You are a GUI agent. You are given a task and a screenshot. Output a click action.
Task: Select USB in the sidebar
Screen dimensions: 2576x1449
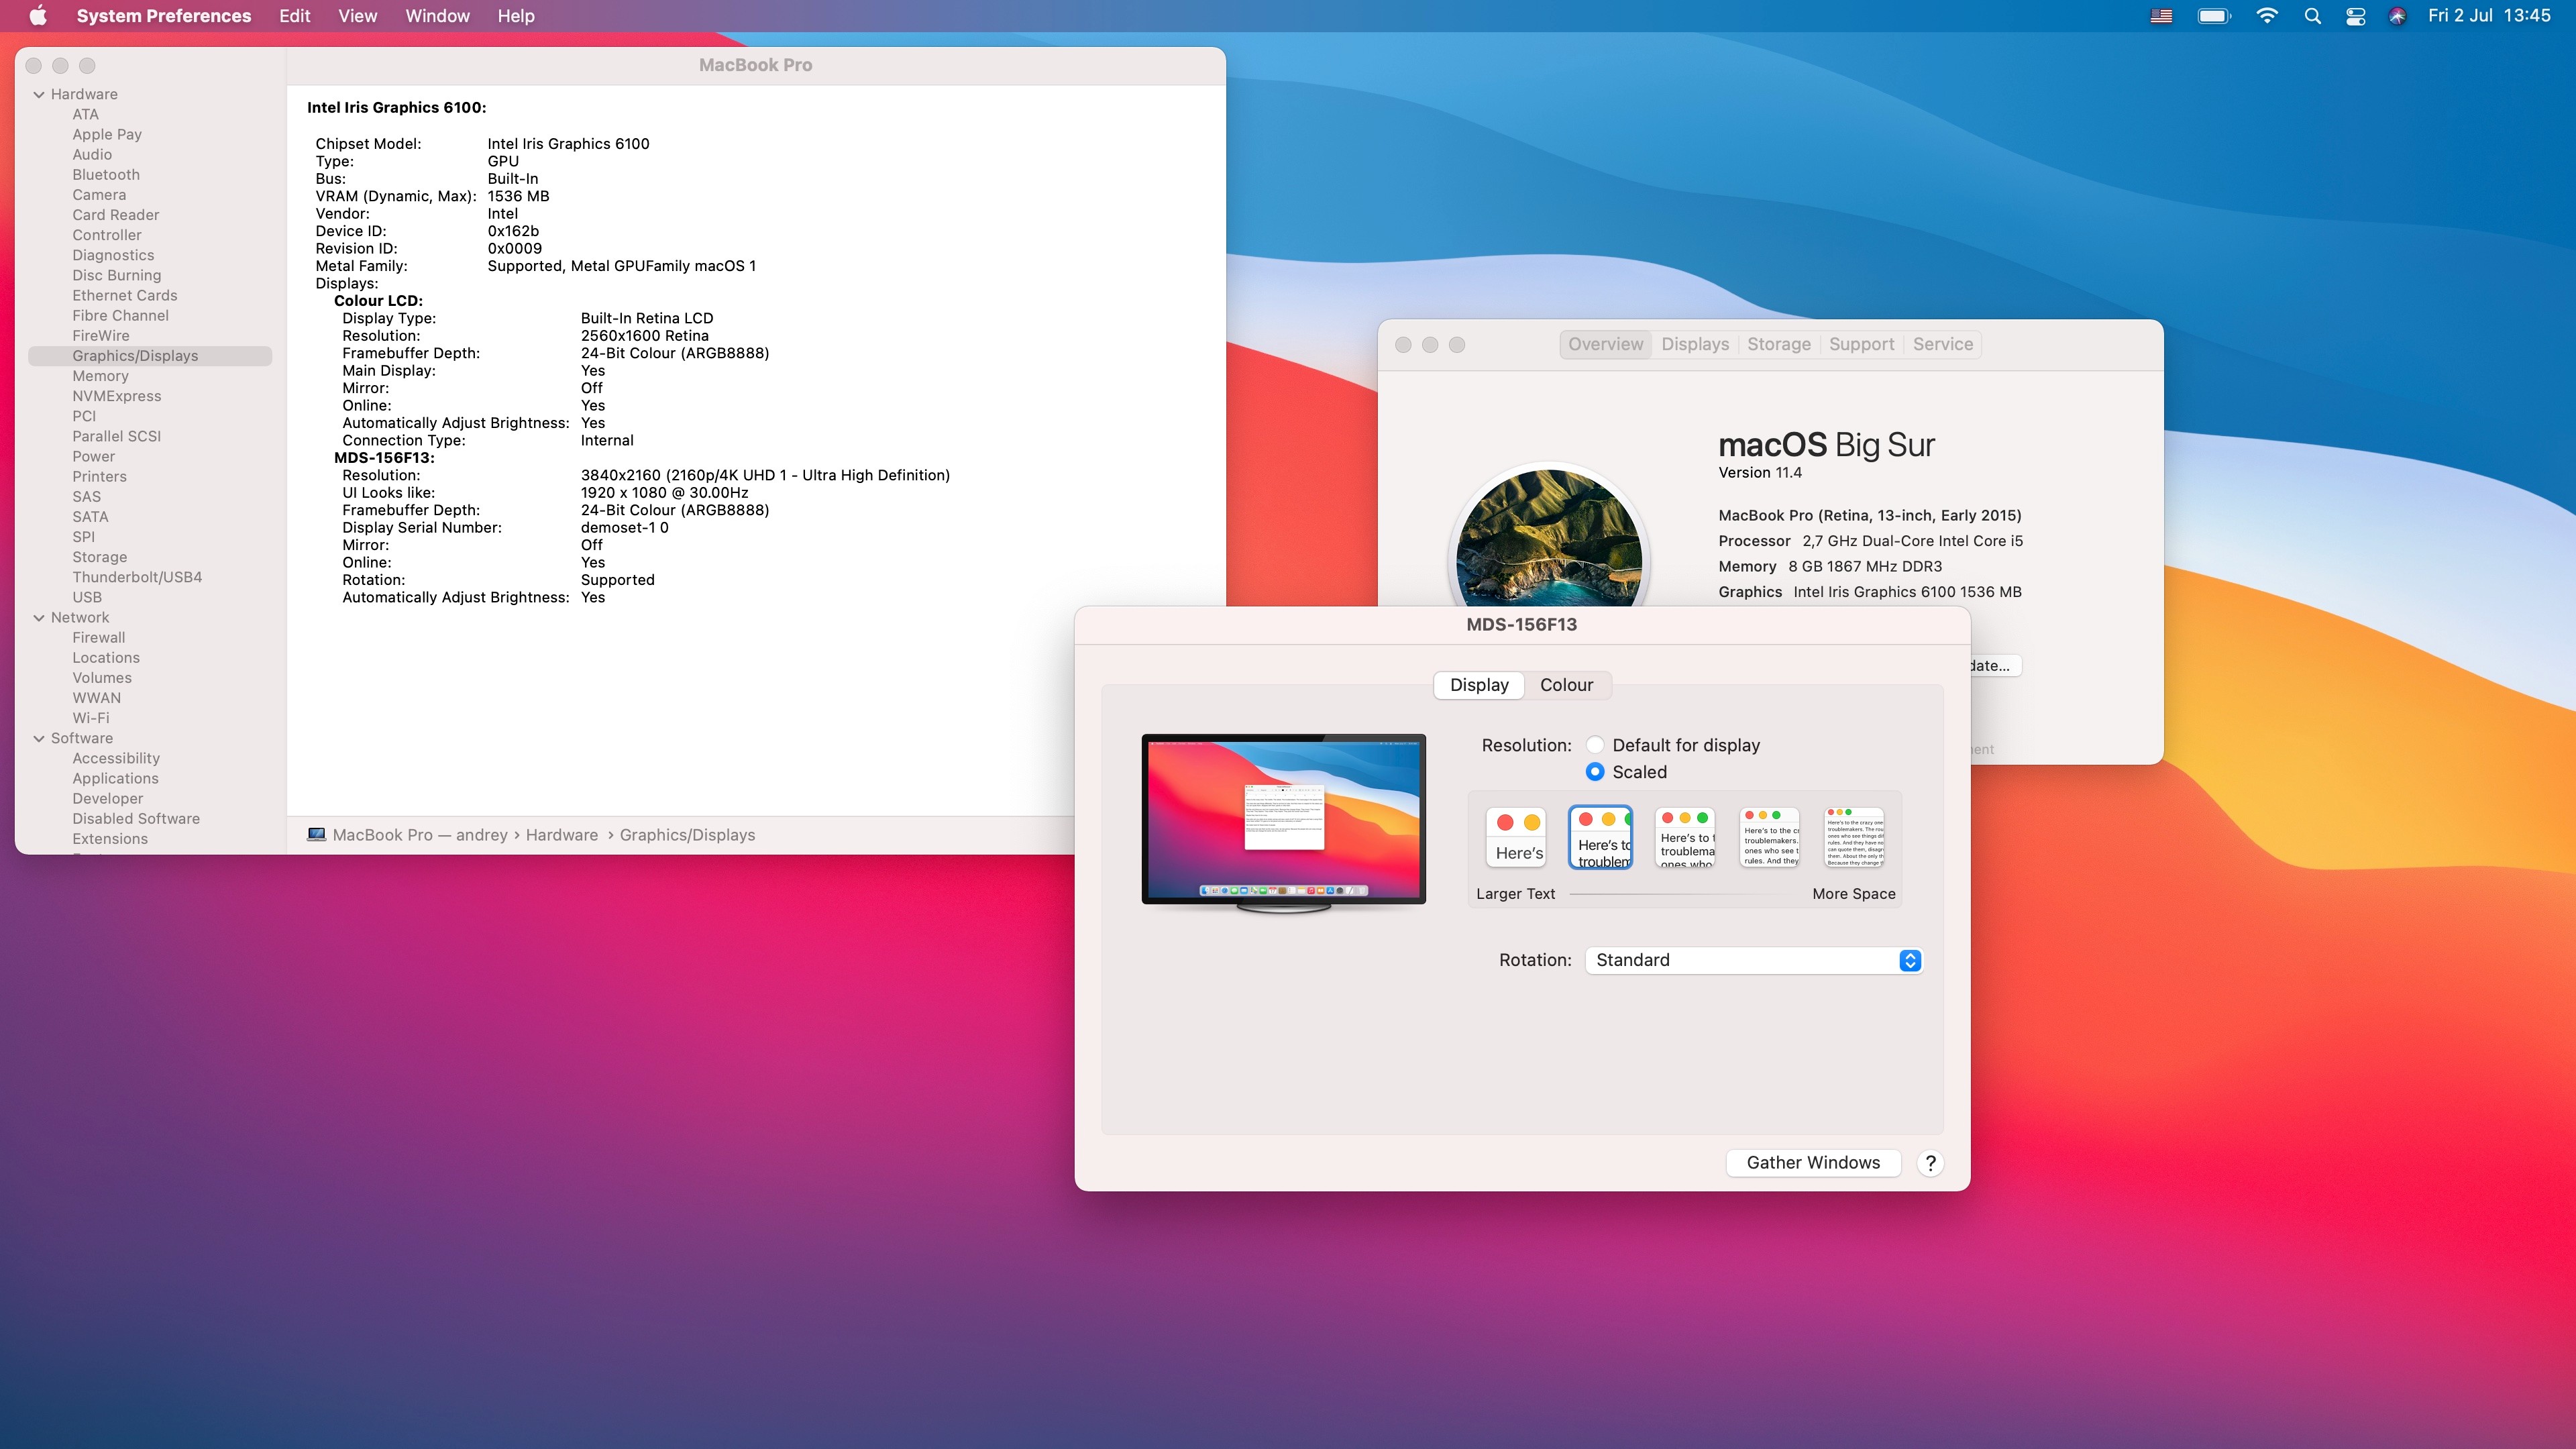point(87,597)
